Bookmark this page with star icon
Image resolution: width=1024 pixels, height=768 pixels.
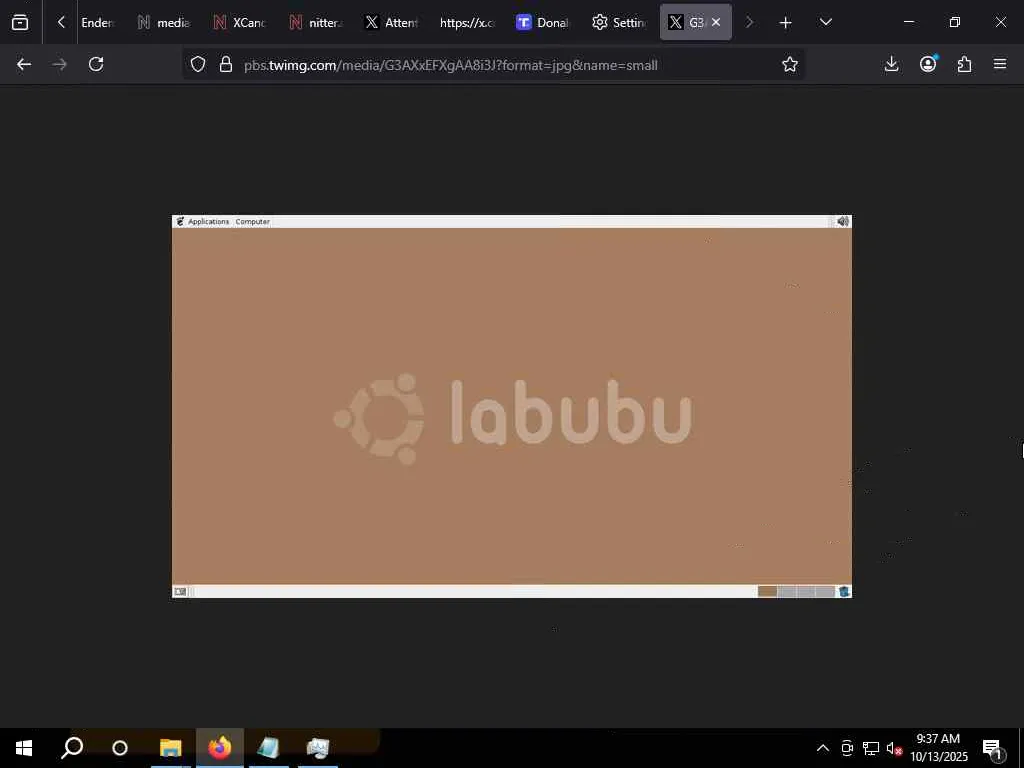(x=790, y=64)
